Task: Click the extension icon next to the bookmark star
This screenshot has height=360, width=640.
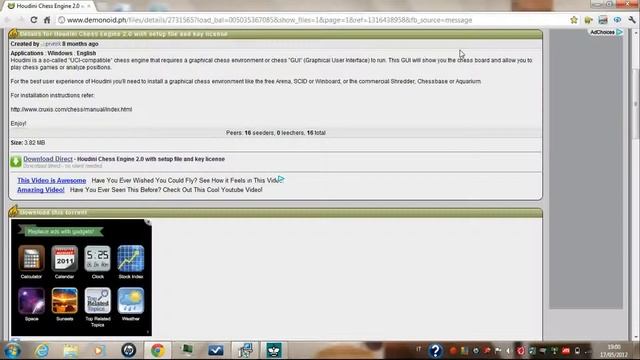Action: 588,20
